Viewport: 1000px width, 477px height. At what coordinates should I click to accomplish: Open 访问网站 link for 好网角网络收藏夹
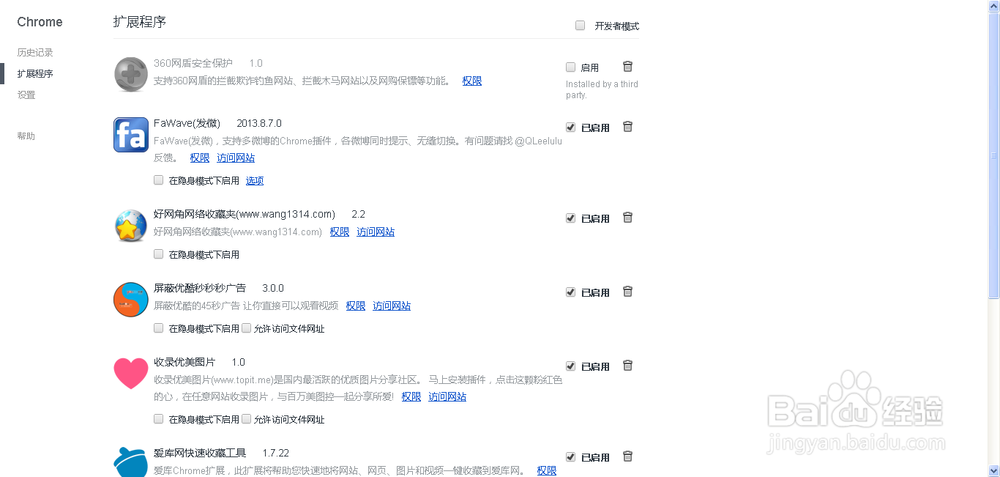376,231
